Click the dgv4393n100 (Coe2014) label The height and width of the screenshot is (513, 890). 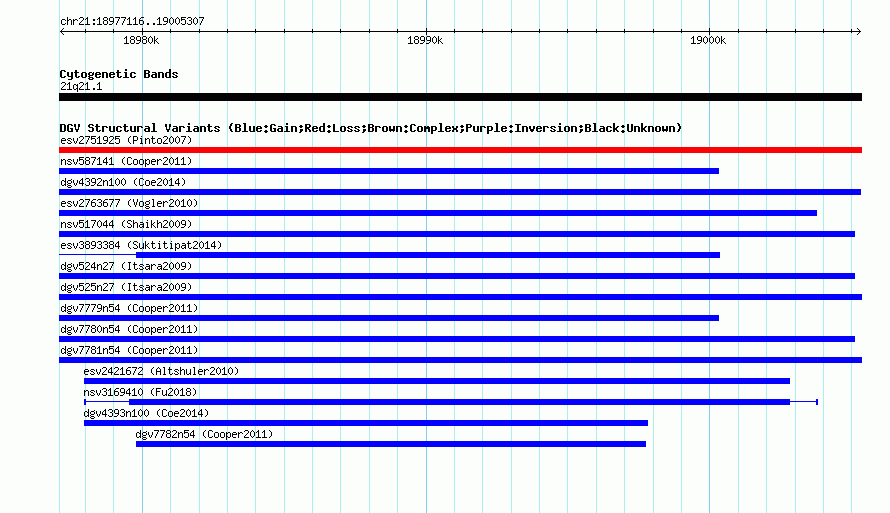[x=146, y=413]
